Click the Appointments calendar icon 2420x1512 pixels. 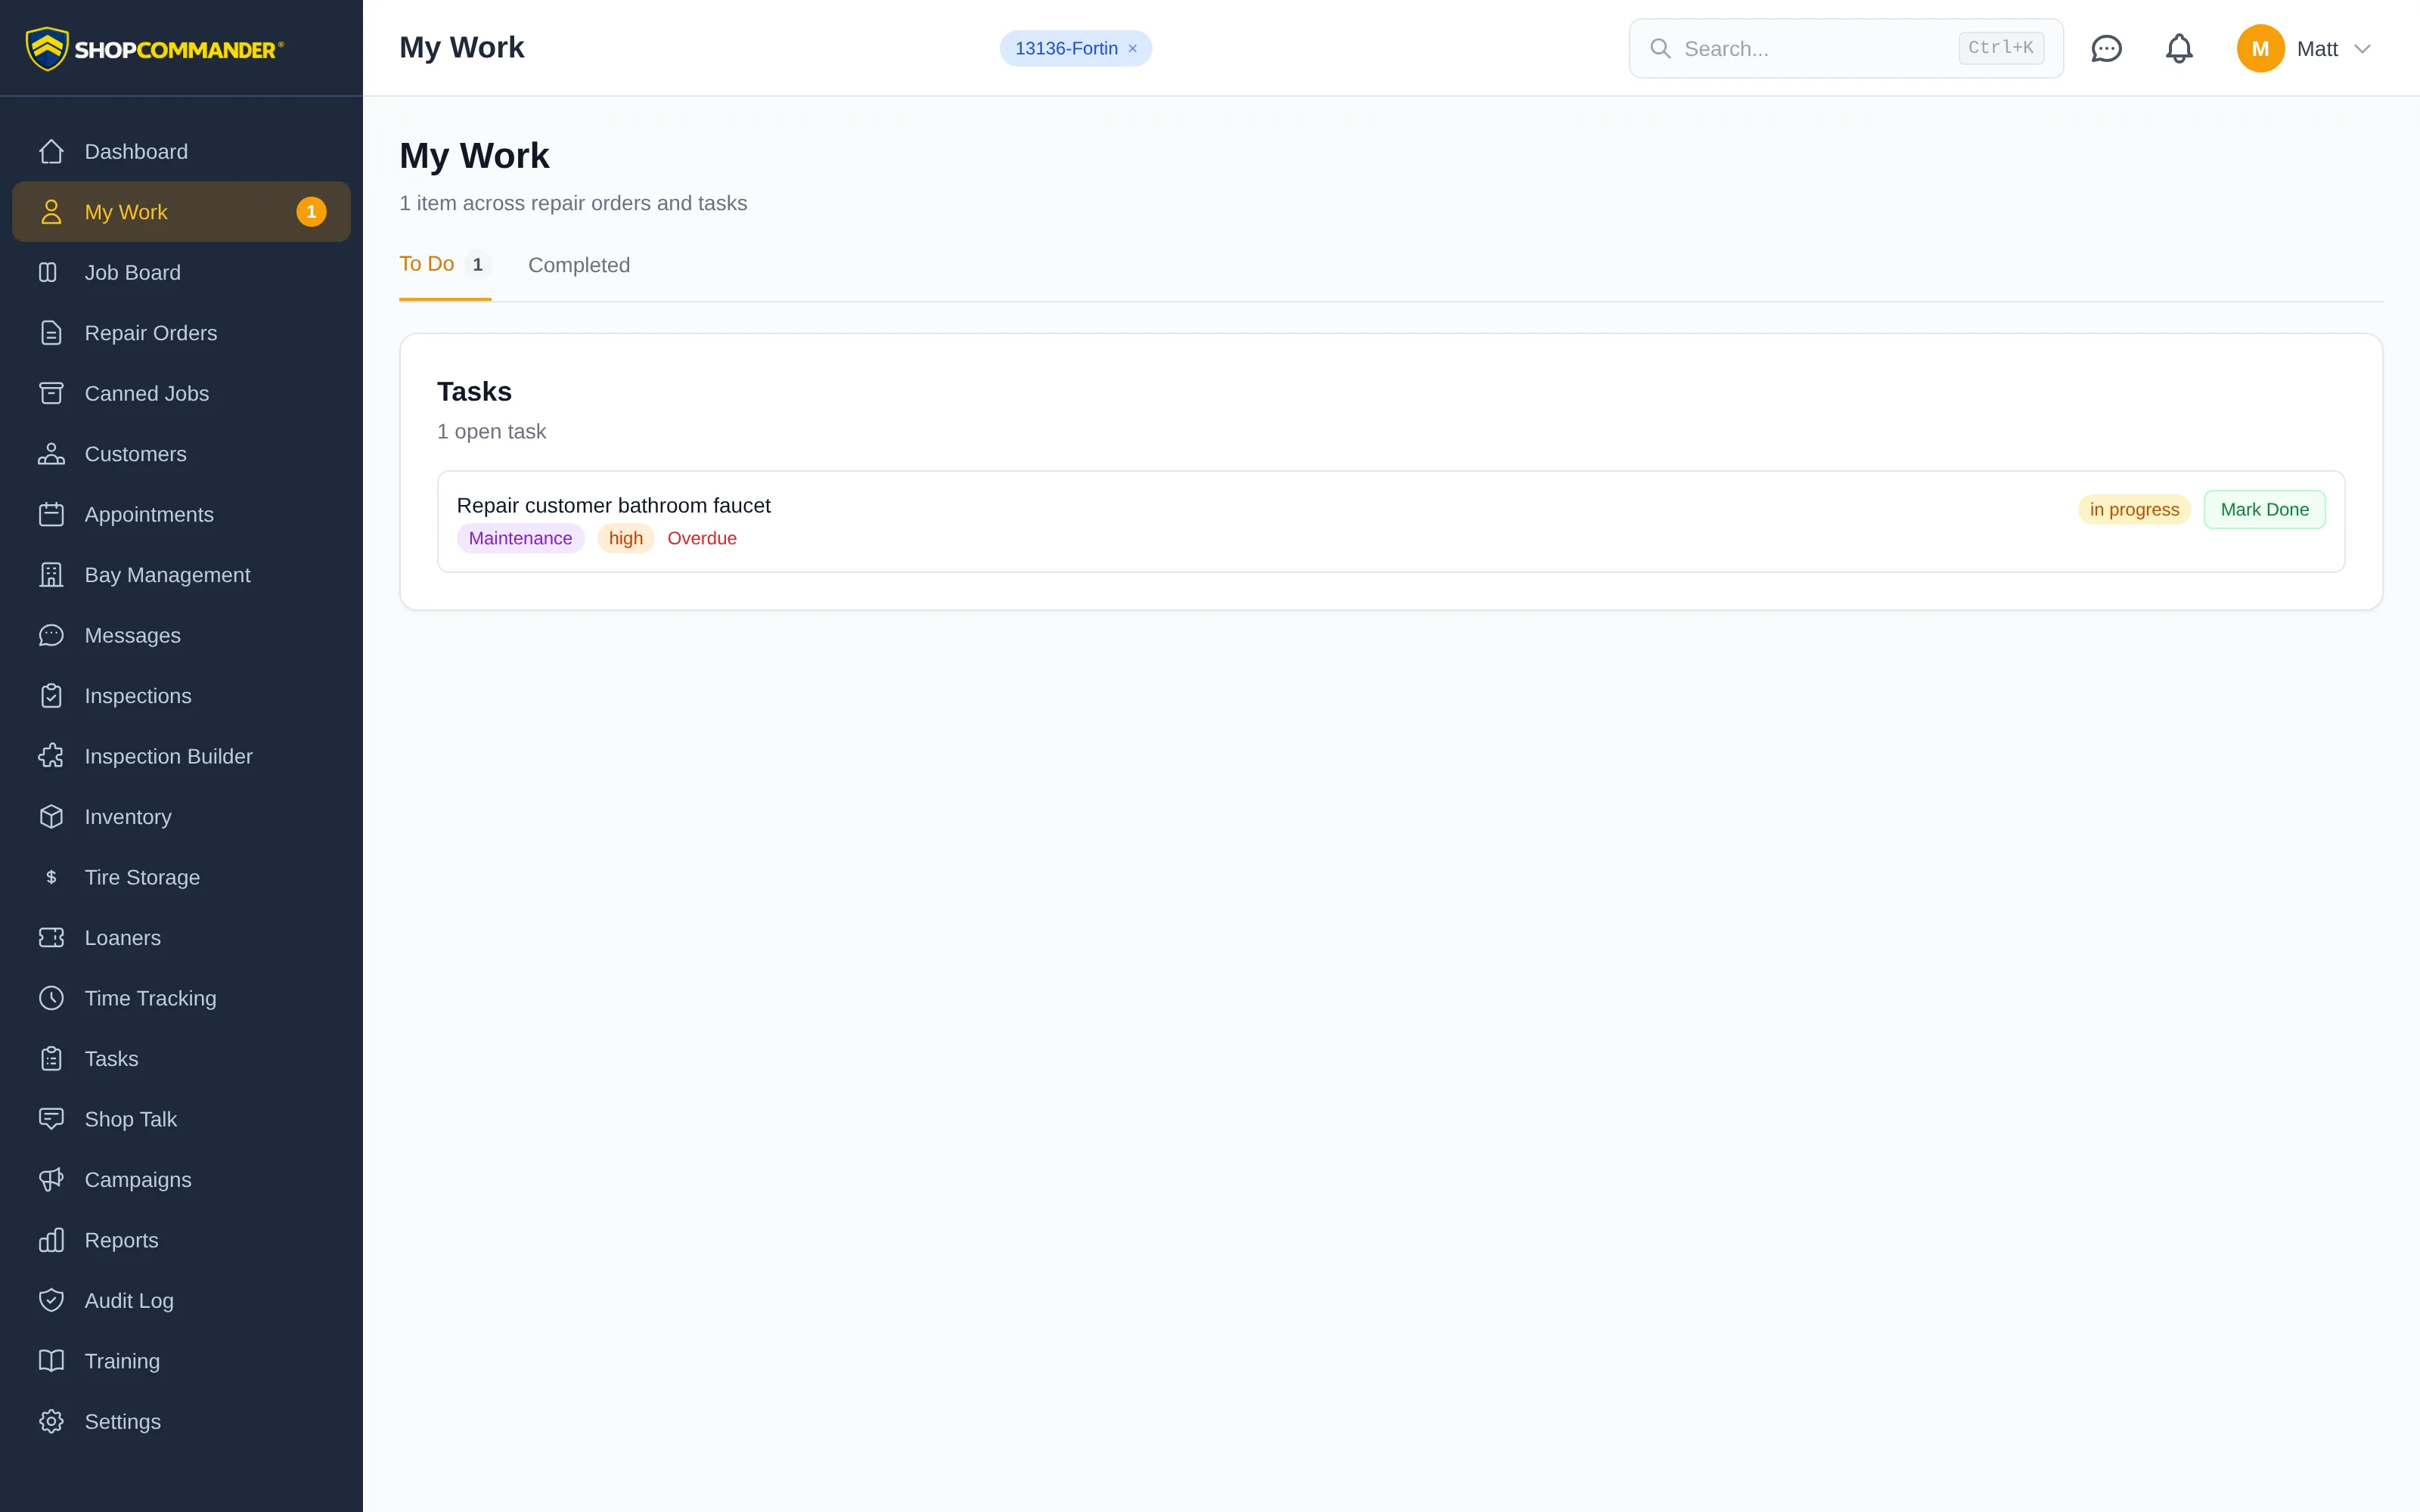(51, 515)
